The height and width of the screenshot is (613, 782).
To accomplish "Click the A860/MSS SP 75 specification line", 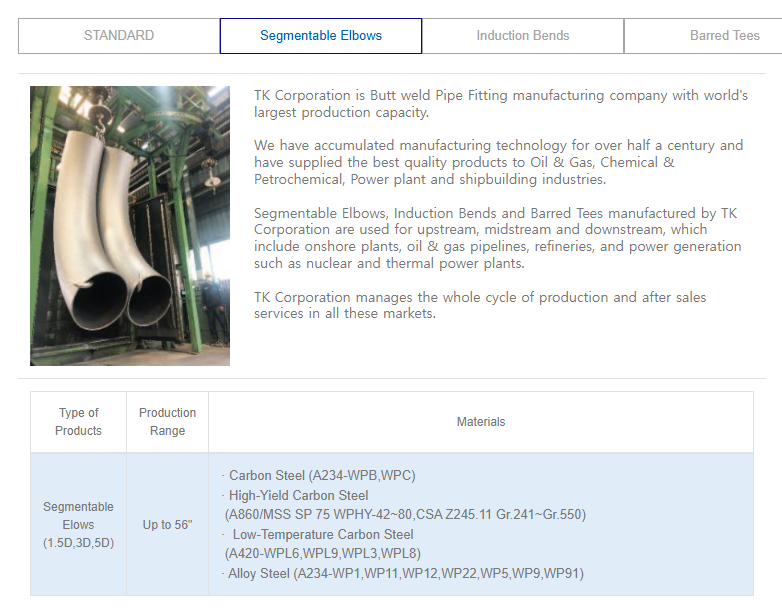I will pos(405,514).
